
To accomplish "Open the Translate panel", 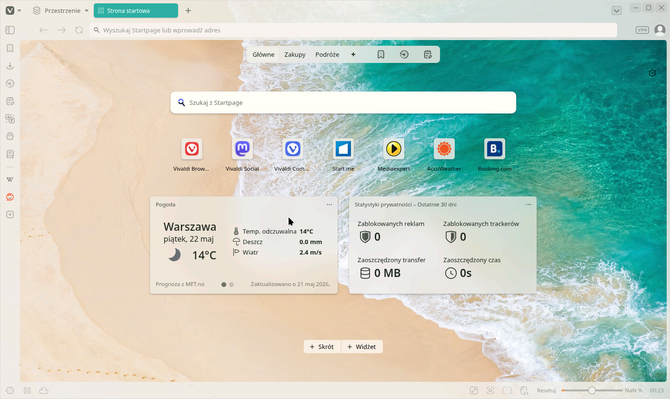I will tap(10, 119).
